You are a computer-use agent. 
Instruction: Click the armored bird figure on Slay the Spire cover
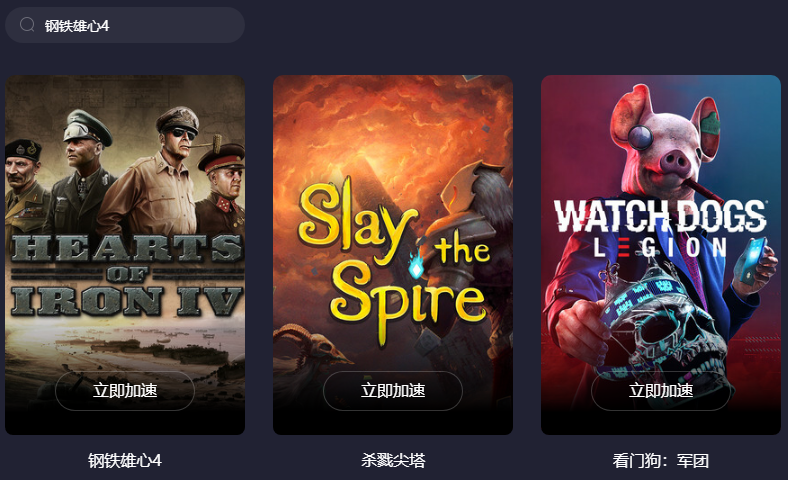(470, 211)
